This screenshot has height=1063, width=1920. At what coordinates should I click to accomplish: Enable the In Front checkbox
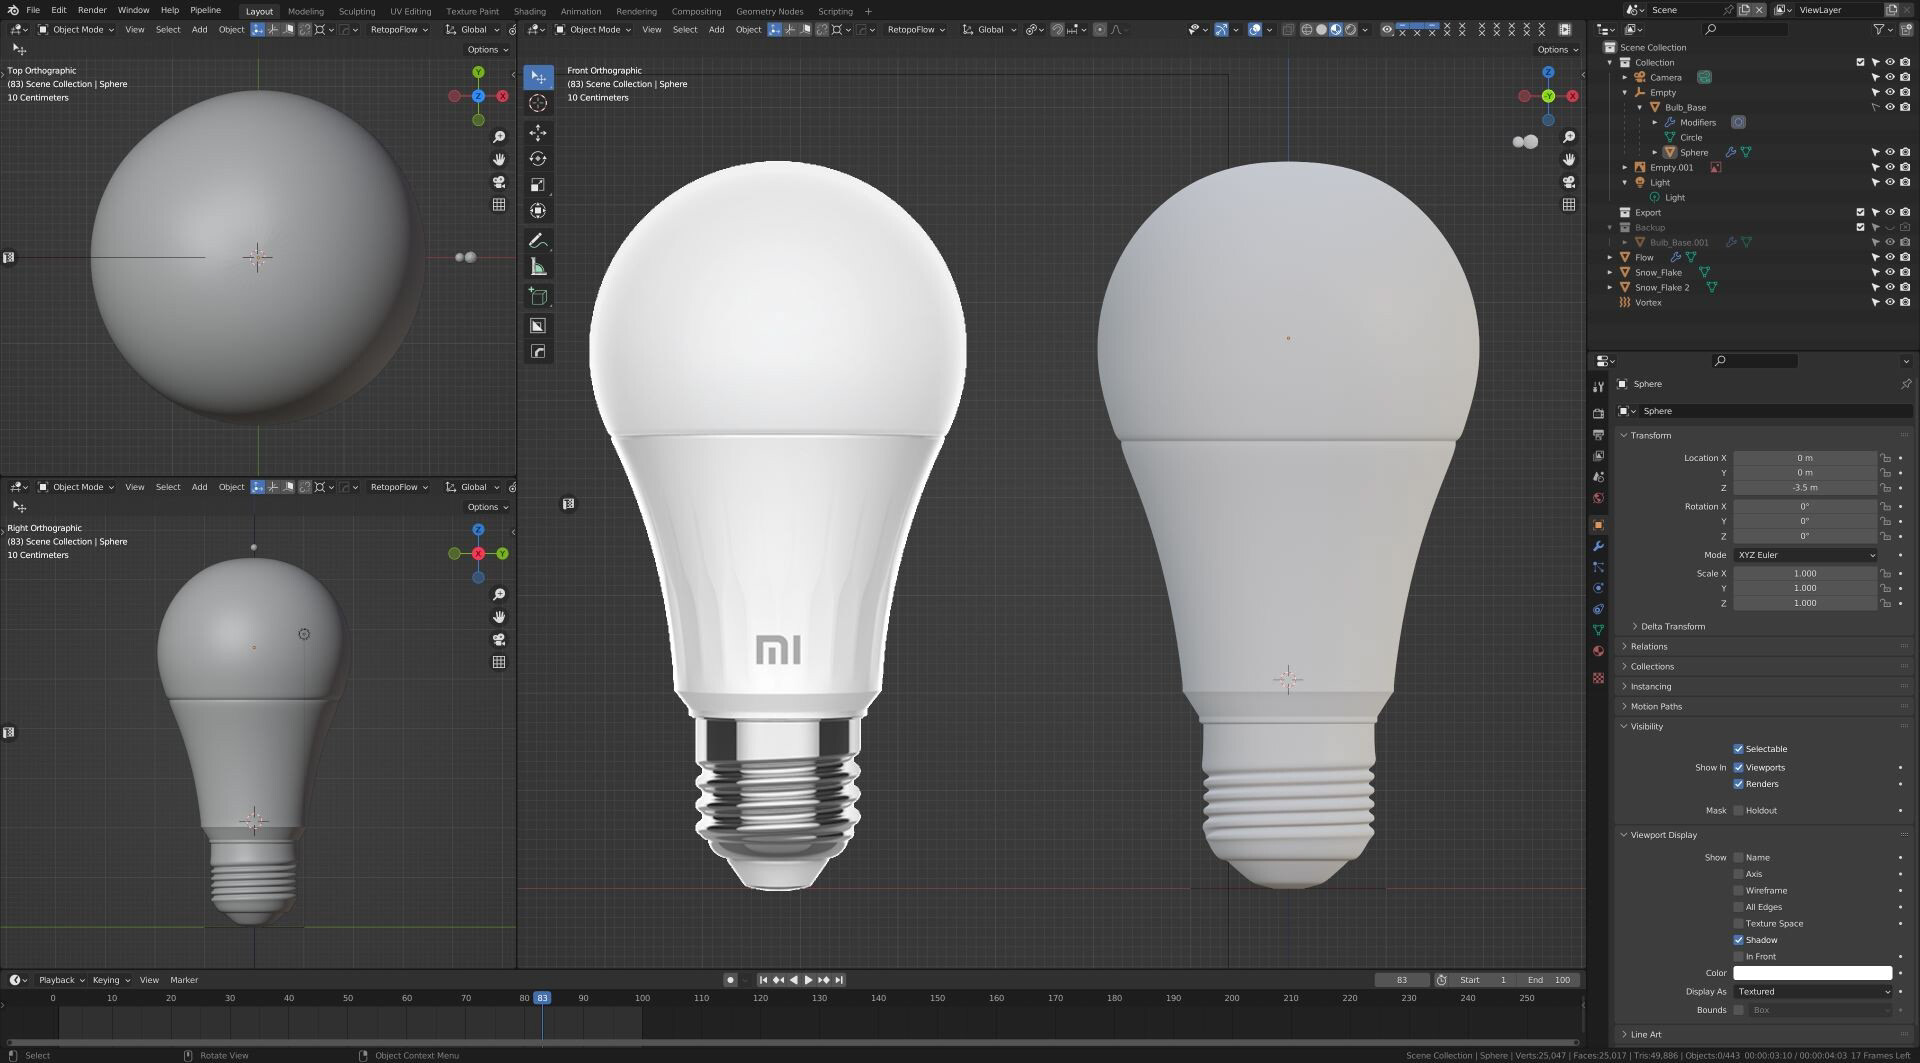click(x=1738, y=957)
